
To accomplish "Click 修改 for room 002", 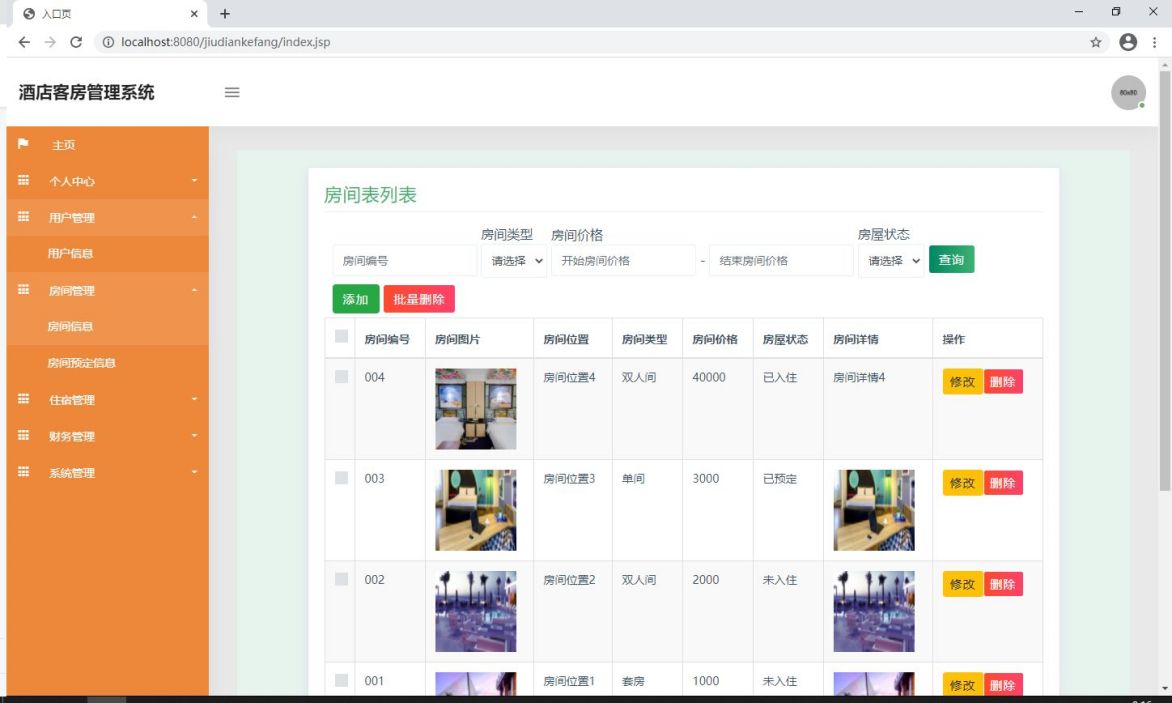I will point(963,584).
